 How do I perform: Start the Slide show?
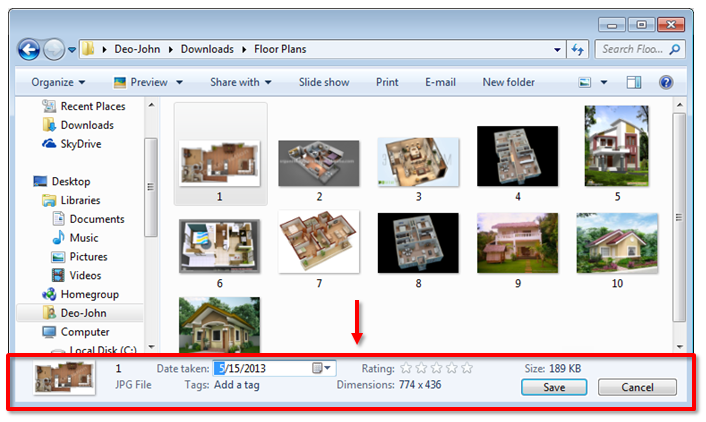324,82
